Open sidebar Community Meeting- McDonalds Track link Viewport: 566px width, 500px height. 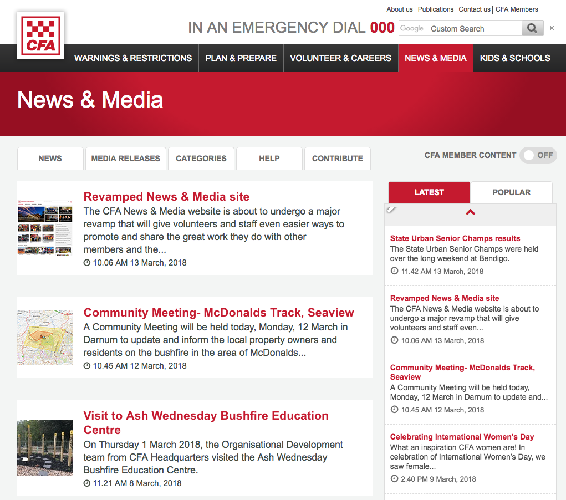tap(462, 372)
